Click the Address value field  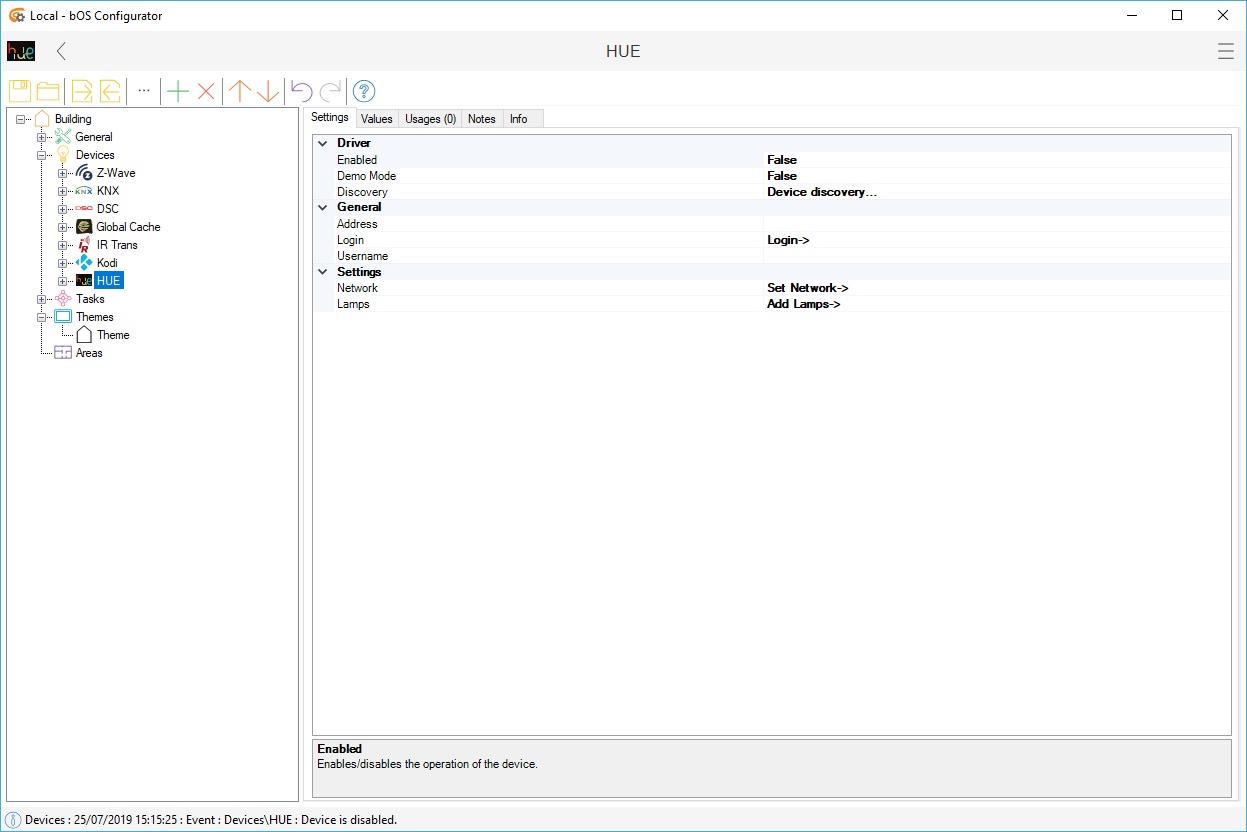click(x=997, y=224)
